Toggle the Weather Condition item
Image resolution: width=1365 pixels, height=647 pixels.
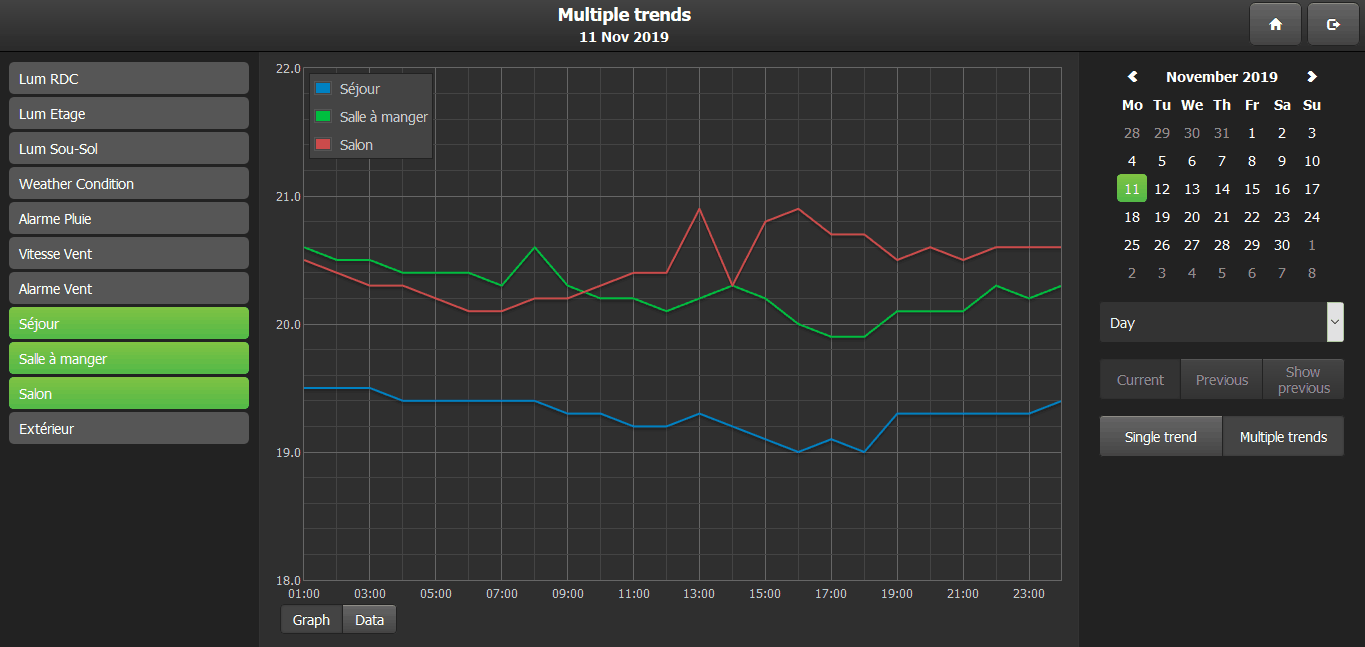point(129,184)
